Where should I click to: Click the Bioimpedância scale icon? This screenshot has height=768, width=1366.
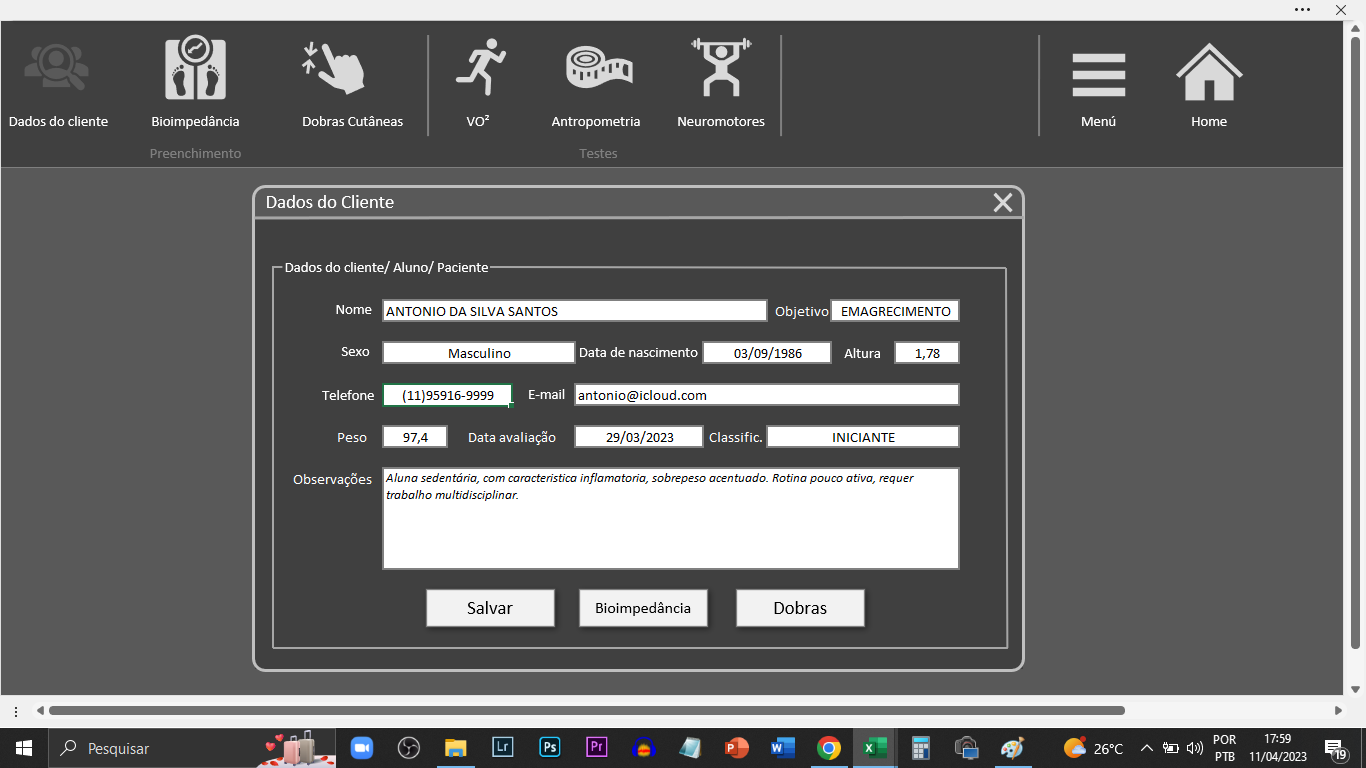point(195,69)
